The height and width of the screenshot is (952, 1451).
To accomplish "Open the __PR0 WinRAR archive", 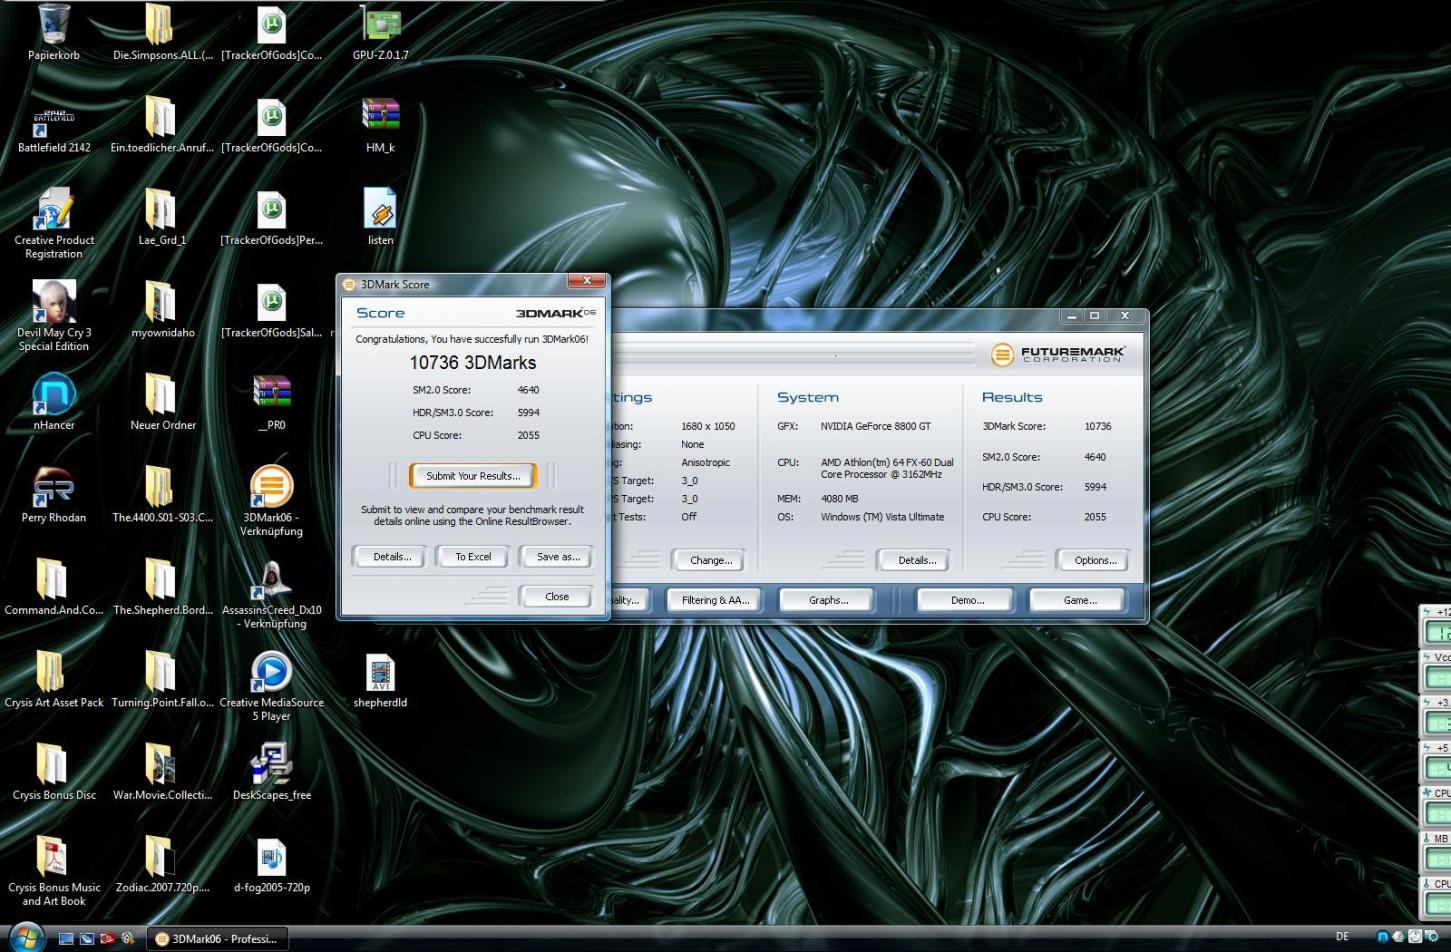I will [x=271, y=402].
